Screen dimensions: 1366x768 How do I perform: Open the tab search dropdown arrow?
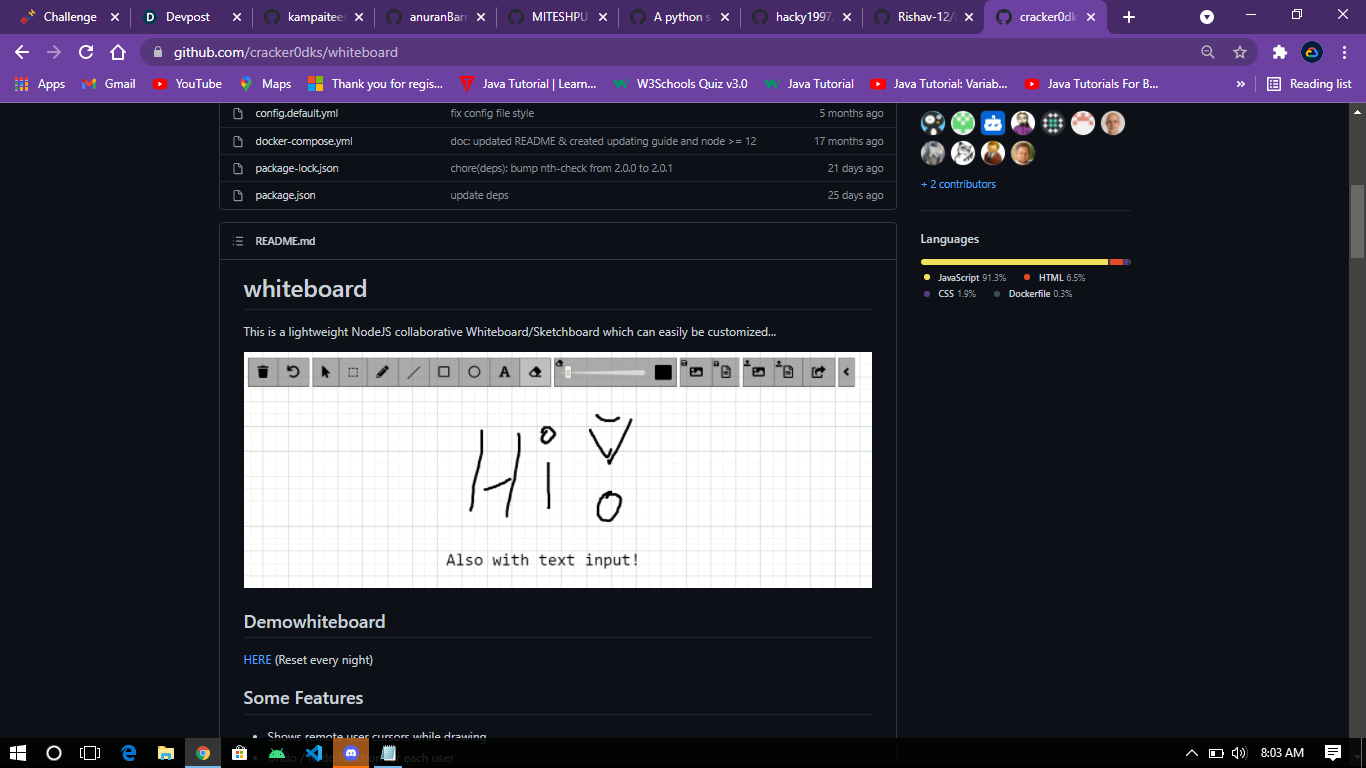pos(1207,17)
